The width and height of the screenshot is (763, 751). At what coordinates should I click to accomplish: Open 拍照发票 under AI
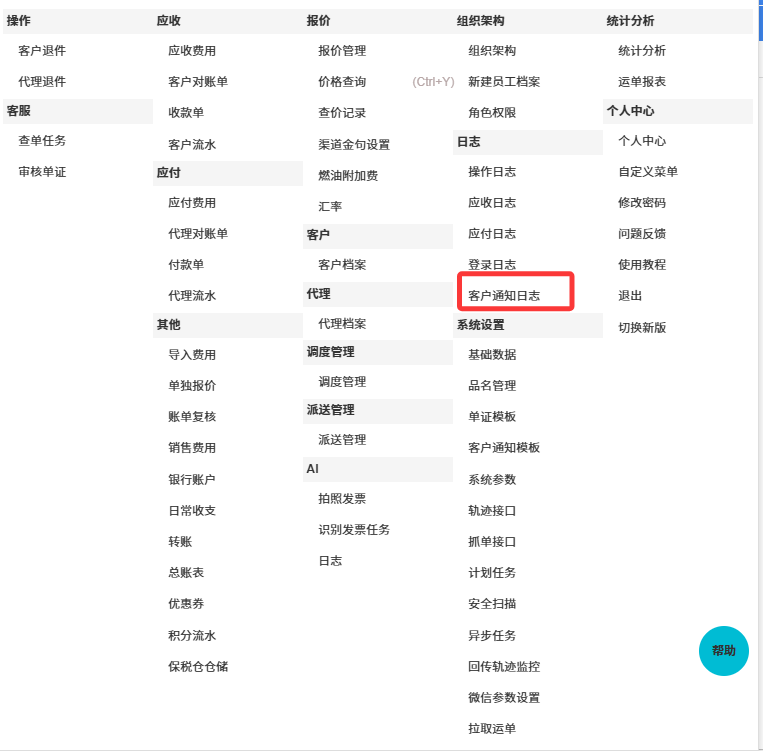pyautogui.click(x=342, y=498)
